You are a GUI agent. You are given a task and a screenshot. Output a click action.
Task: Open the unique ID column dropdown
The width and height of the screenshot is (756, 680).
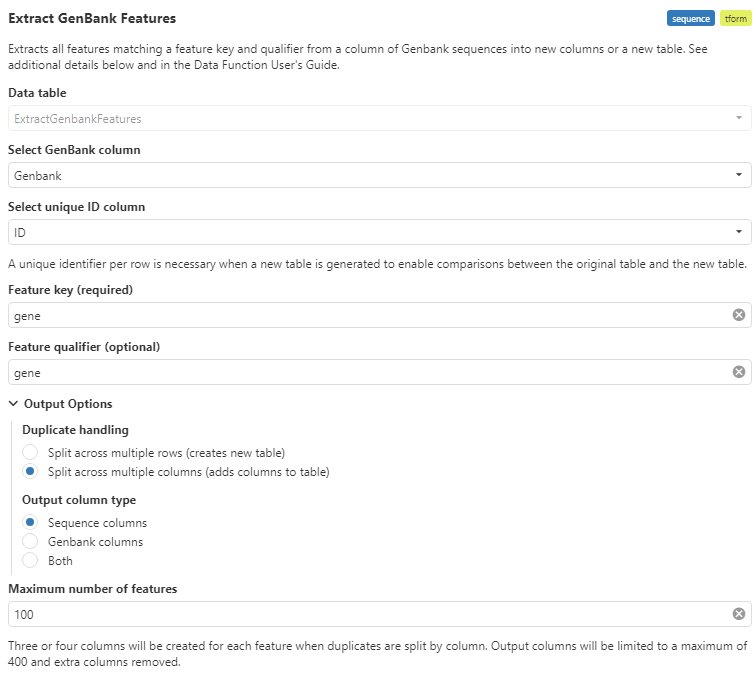point(738,232)
